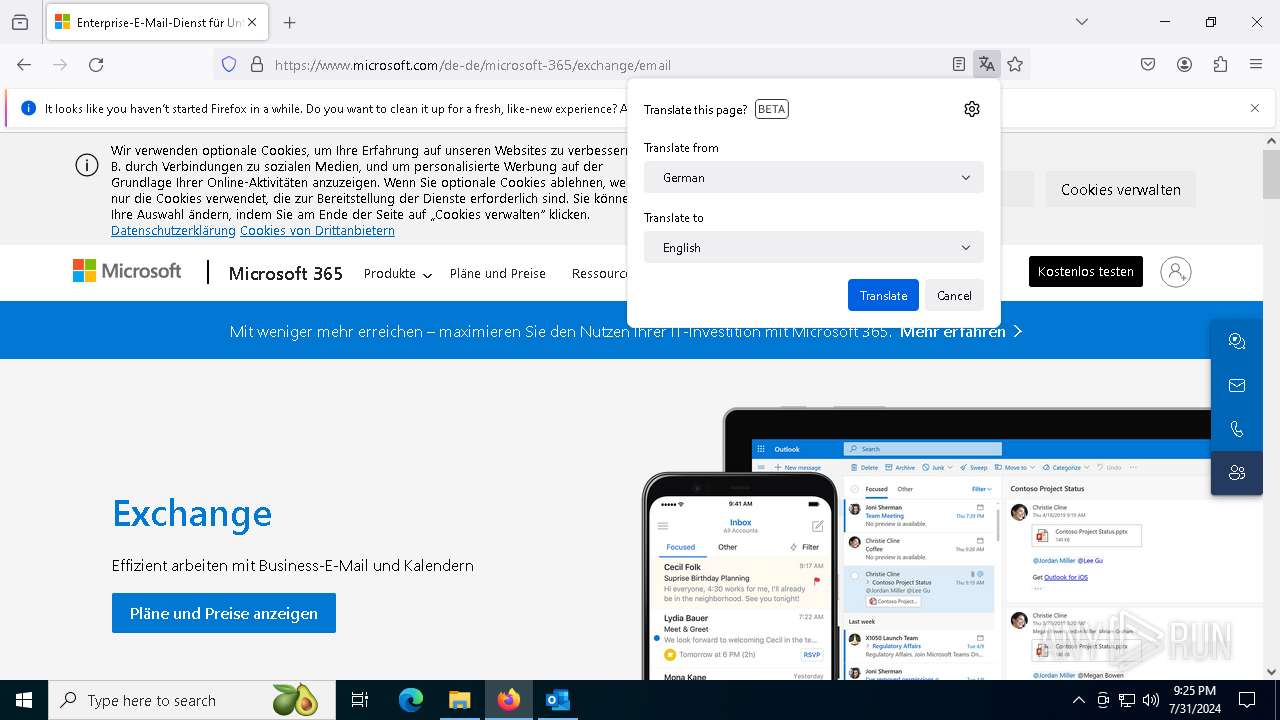Open translation settings gear
The image size is (1280, 720).
pos(972,109)
